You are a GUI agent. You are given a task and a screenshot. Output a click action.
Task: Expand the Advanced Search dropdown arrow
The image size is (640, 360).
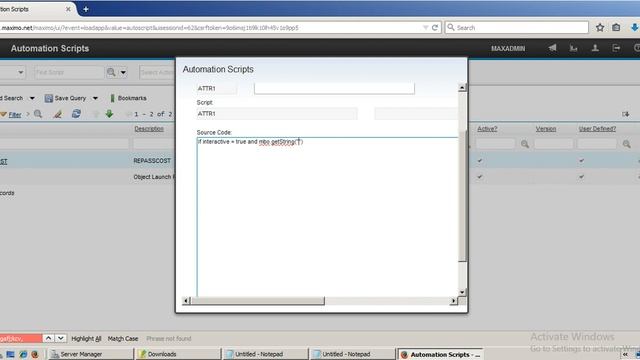32,98
